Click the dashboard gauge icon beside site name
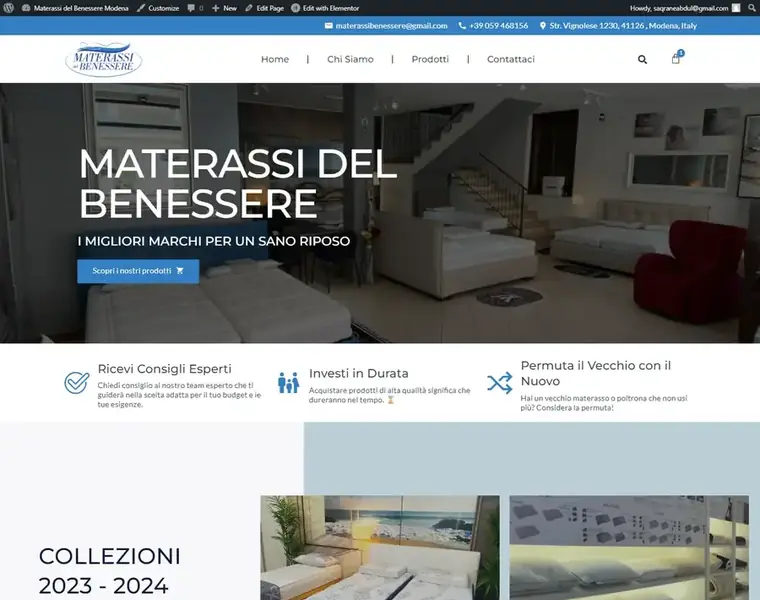The image size is (760, 600). click(26, 8)
